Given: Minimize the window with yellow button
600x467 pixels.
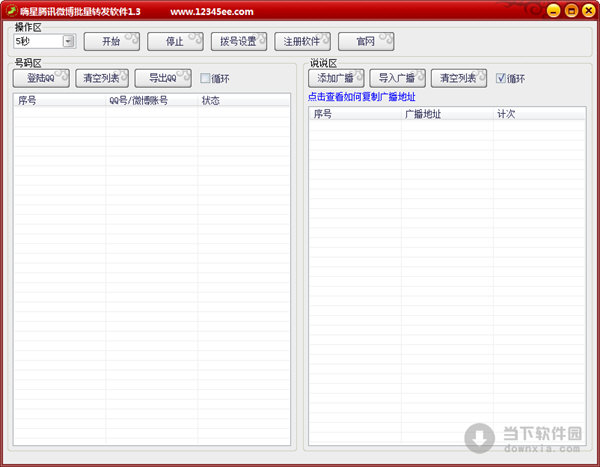Looking at the screenshot, I should point(553,11).
